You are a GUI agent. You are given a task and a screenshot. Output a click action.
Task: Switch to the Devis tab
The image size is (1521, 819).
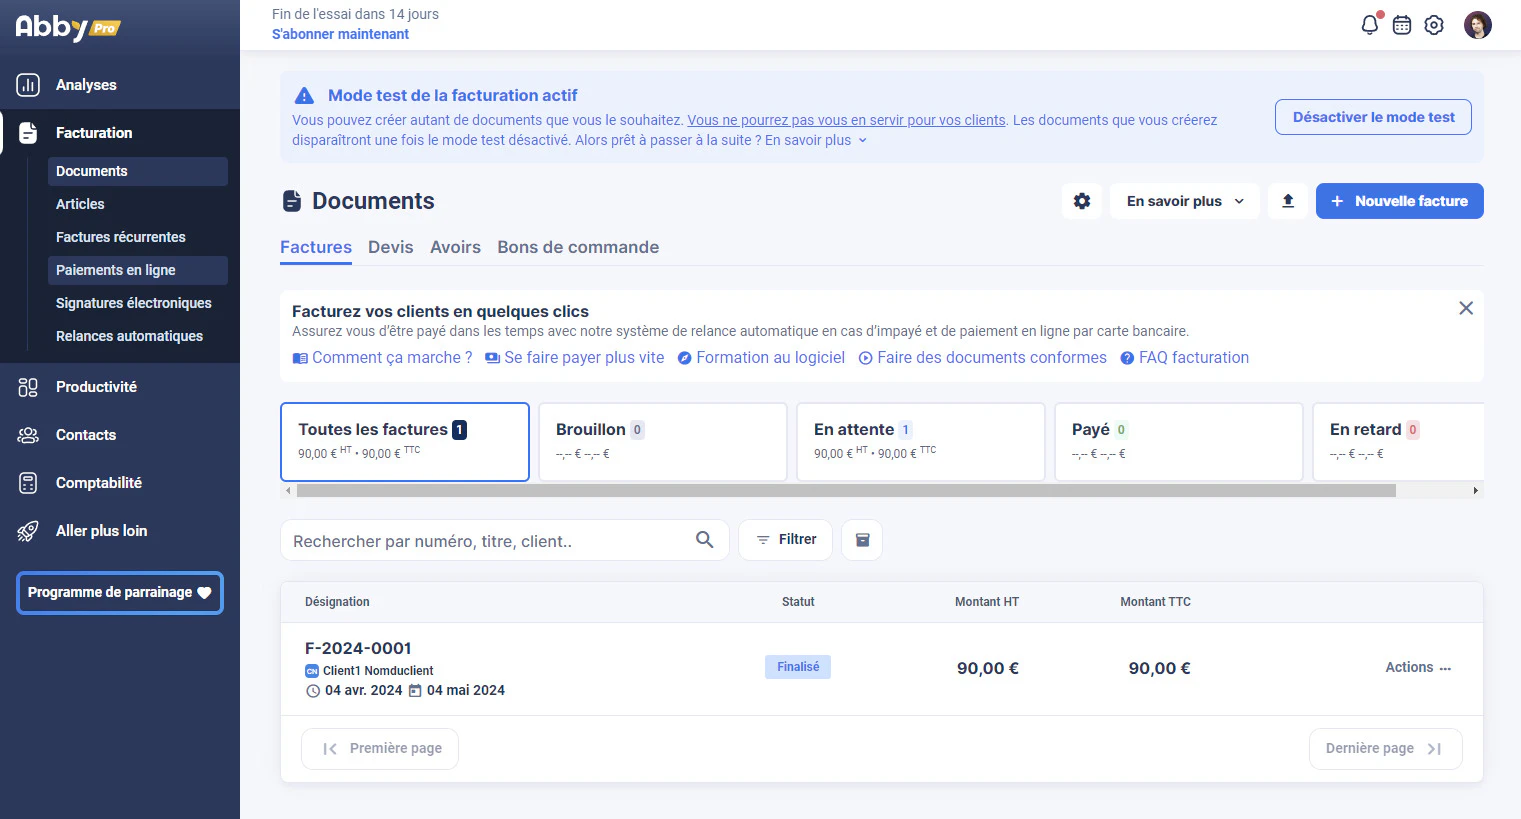(x=390, y=247)
